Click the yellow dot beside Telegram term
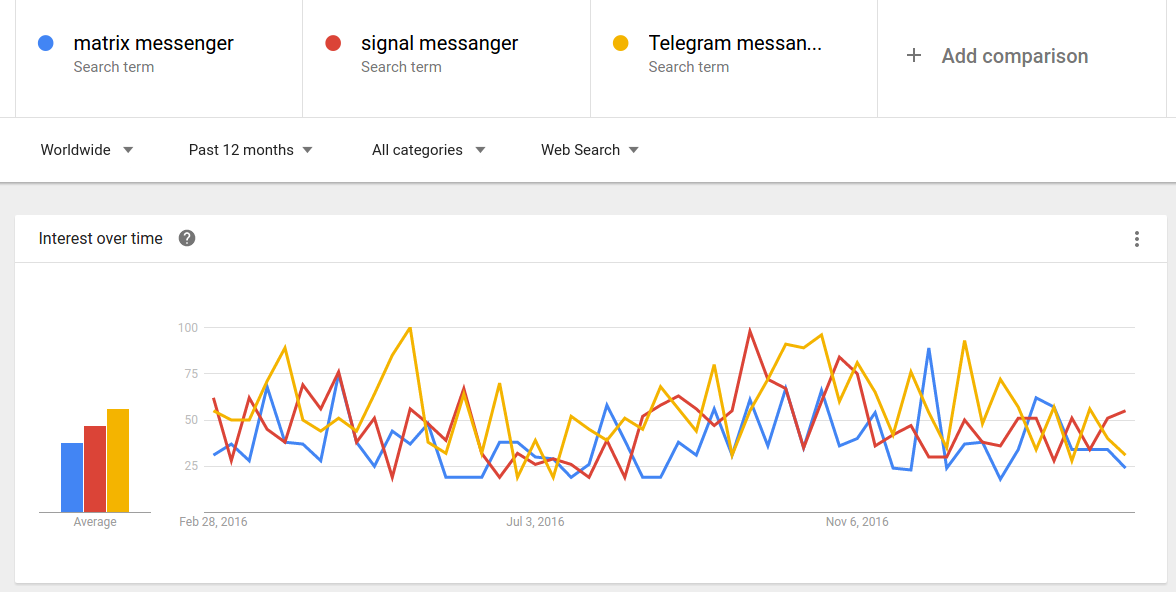The height and width of the screenshot is (592, 1176). (x=621, y=44)
